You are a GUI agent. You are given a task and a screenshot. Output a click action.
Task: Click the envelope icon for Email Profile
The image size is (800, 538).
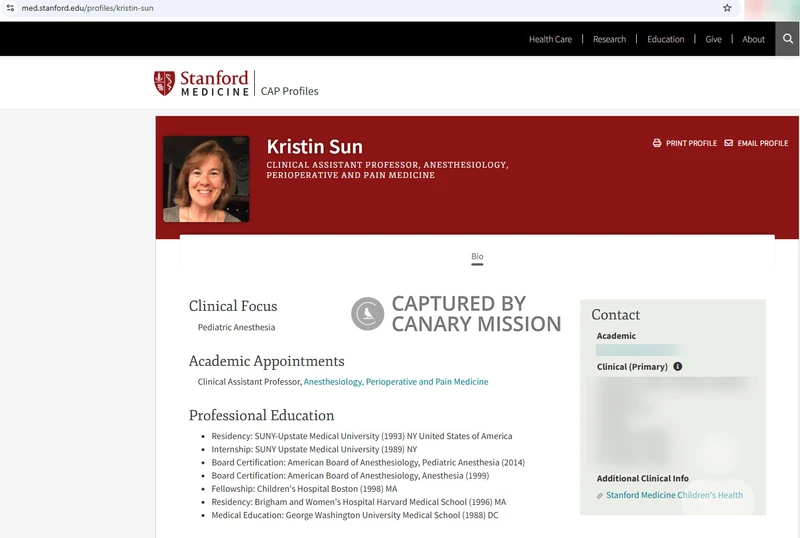point(729,143)
